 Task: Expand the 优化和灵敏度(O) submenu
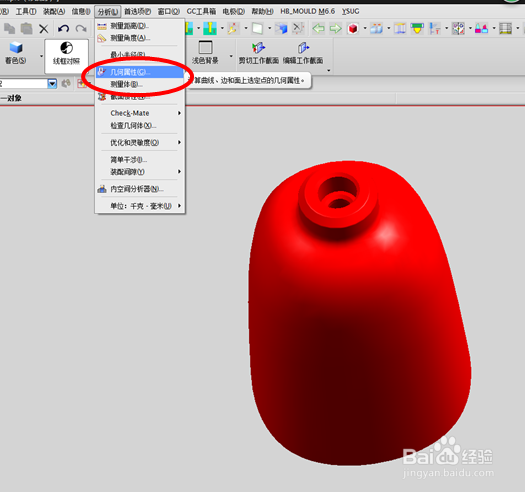click(140, 143)
